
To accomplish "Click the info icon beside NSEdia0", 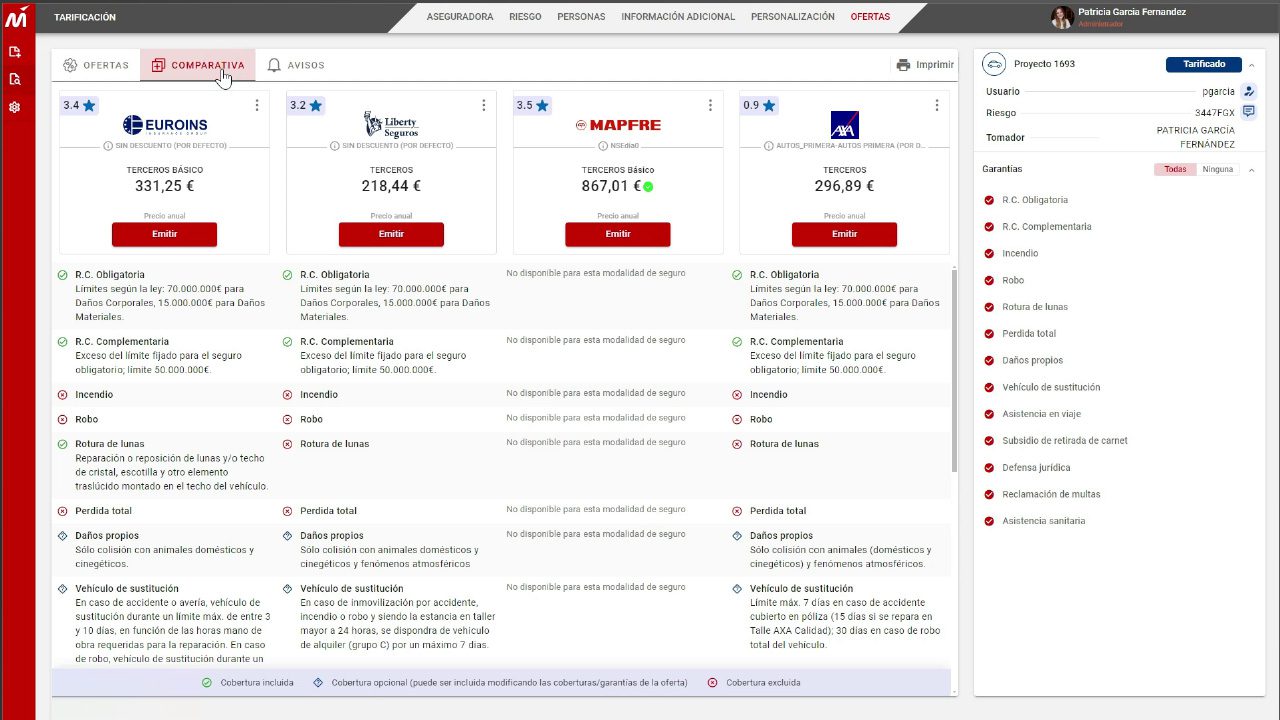I will tap(603, 146).
